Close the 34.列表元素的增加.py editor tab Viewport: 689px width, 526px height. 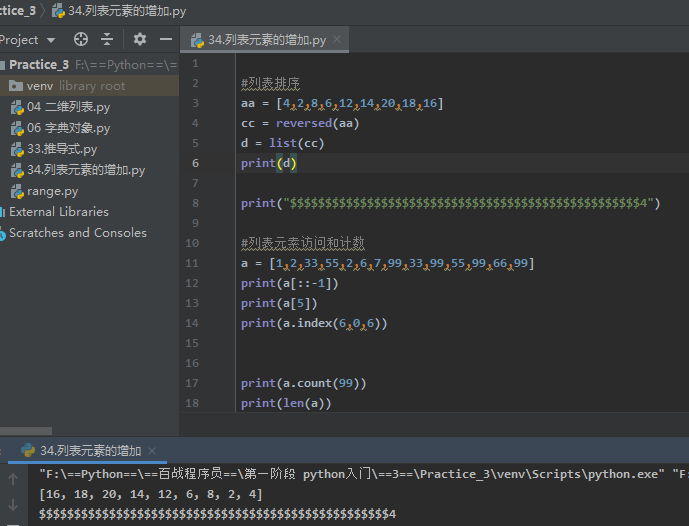pyautogui.click(x=337, y=39)
